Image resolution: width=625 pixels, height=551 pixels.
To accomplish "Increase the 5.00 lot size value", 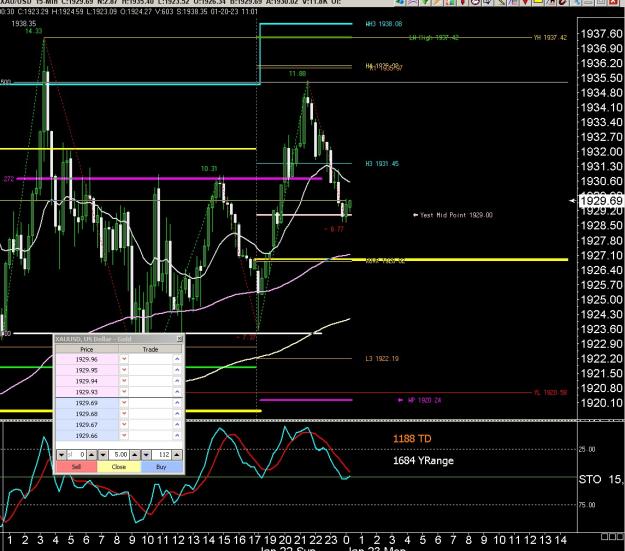I will tap(135, 455).
